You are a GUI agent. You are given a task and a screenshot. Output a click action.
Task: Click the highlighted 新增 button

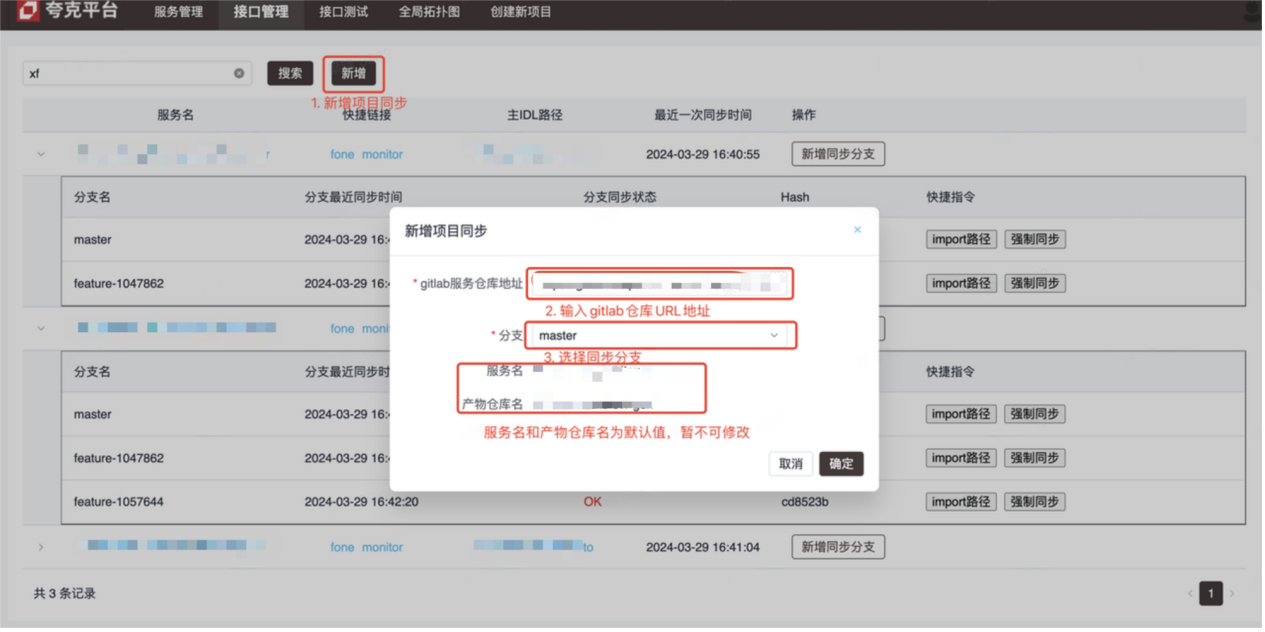click(352, 73)
